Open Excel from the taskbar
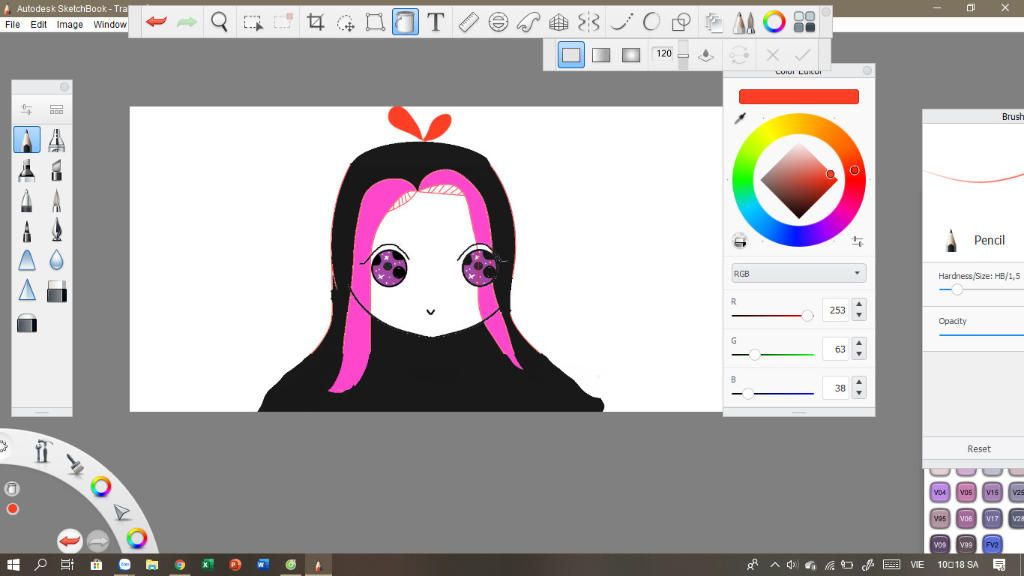This screenshot has height=576, width=1024. (x=208, y=565)
